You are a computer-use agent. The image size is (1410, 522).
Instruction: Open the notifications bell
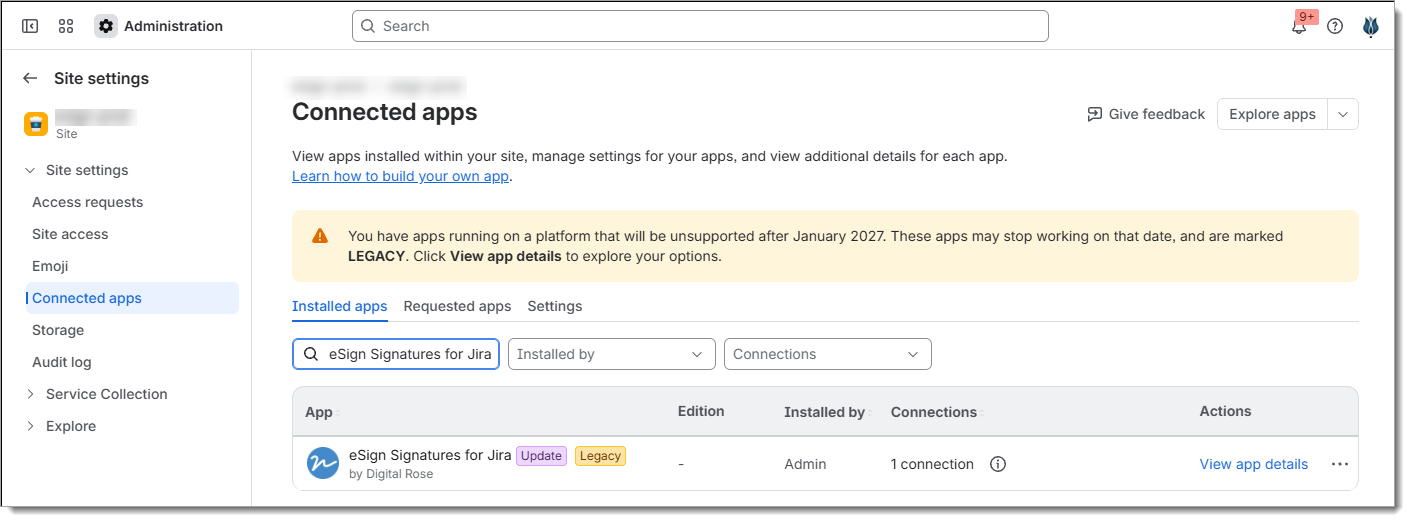(1299, 26)
